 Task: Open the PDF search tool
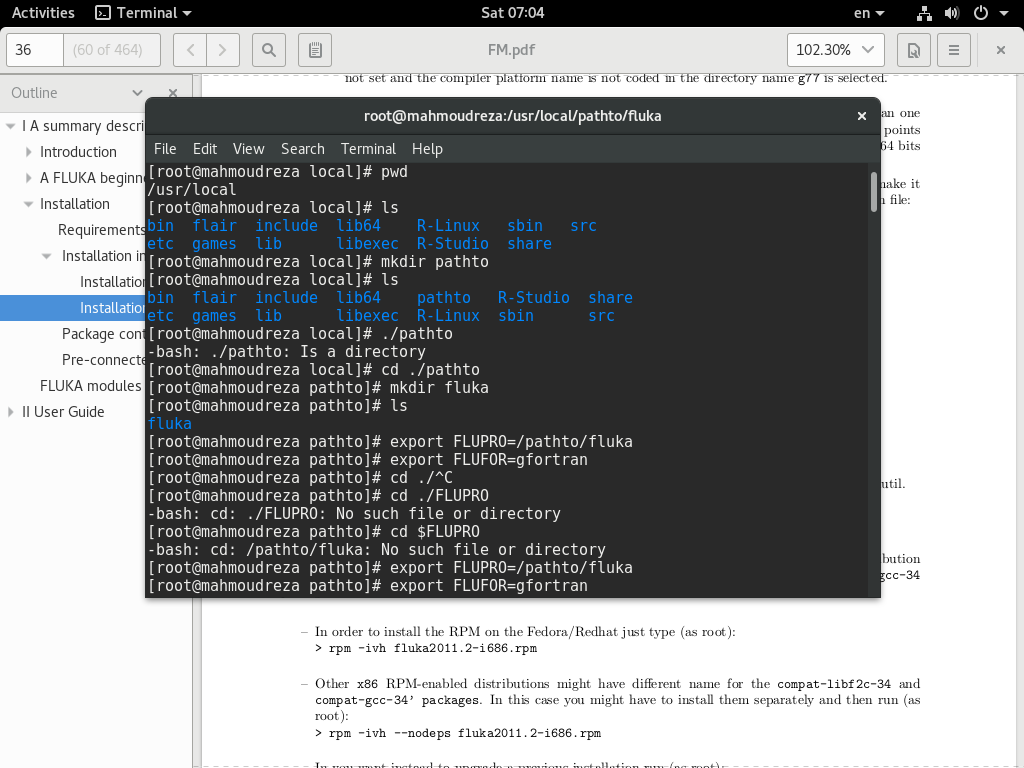[268, 50]
